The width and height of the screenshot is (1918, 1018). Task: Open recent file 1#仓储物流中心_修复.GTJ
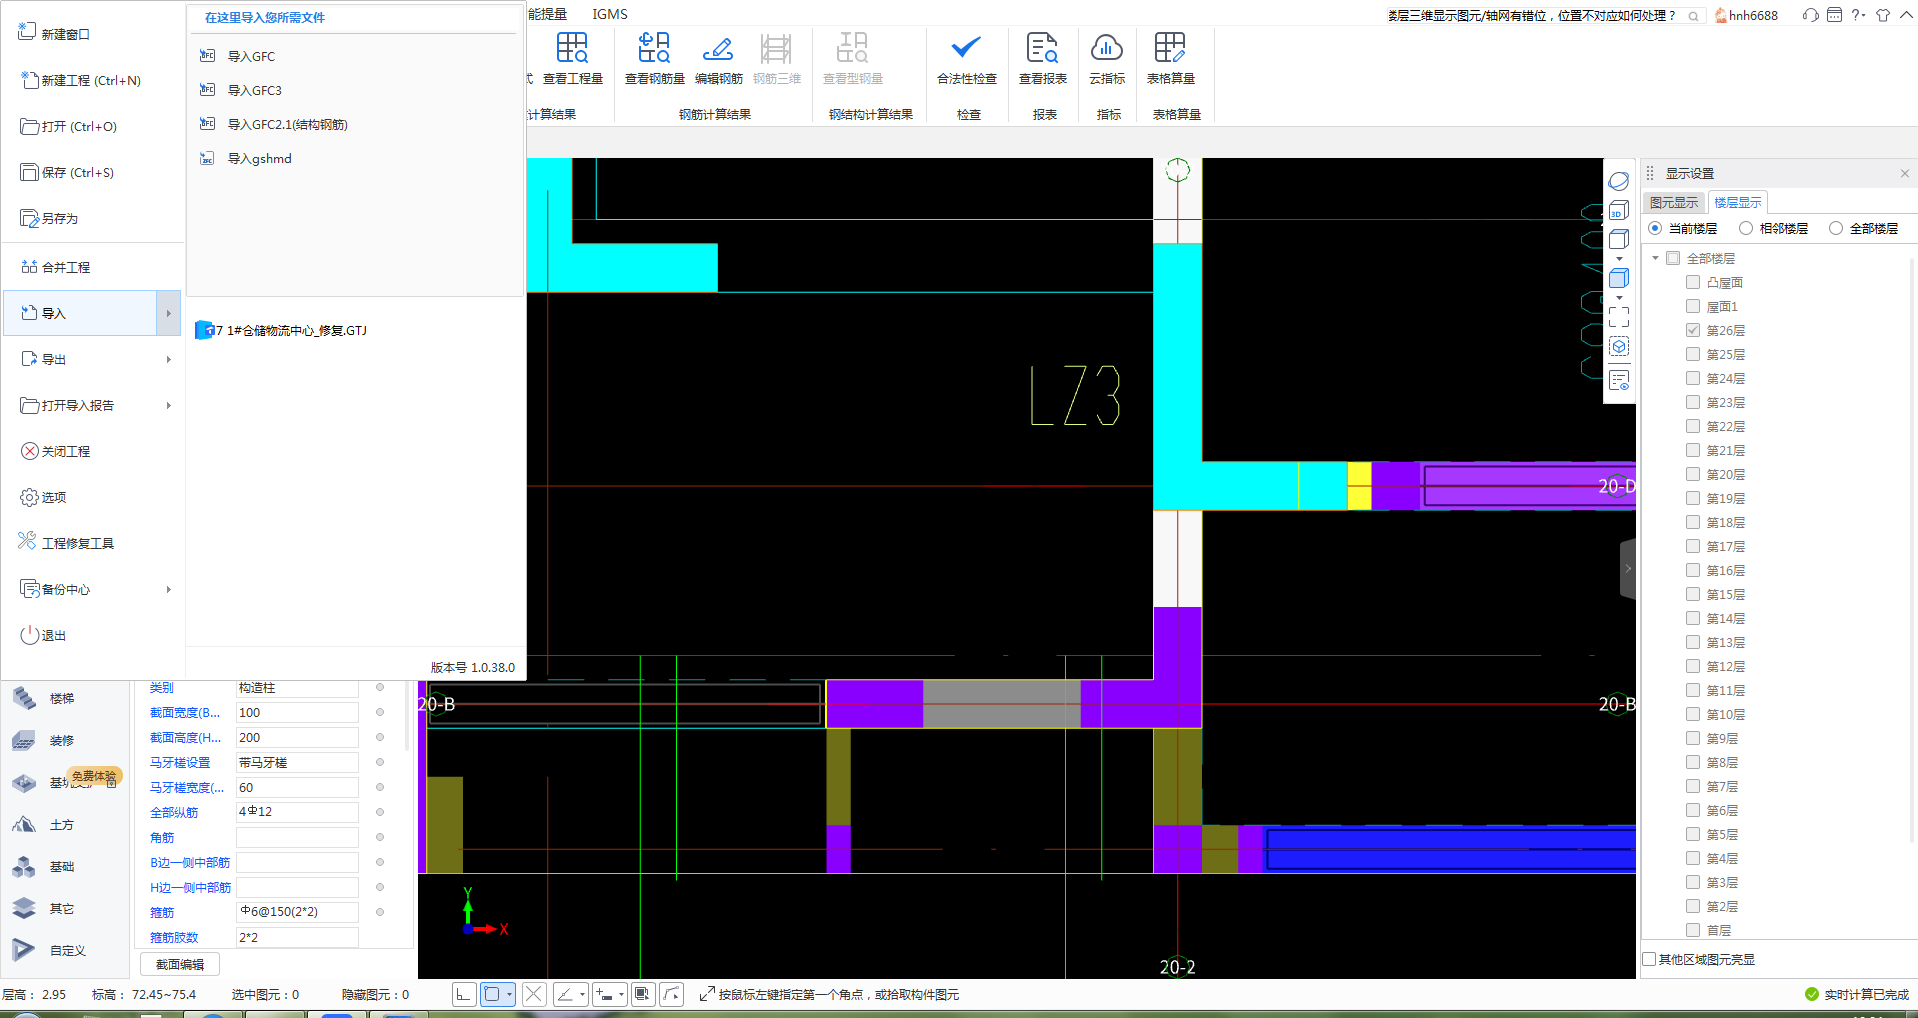click(x=282, y=330)
